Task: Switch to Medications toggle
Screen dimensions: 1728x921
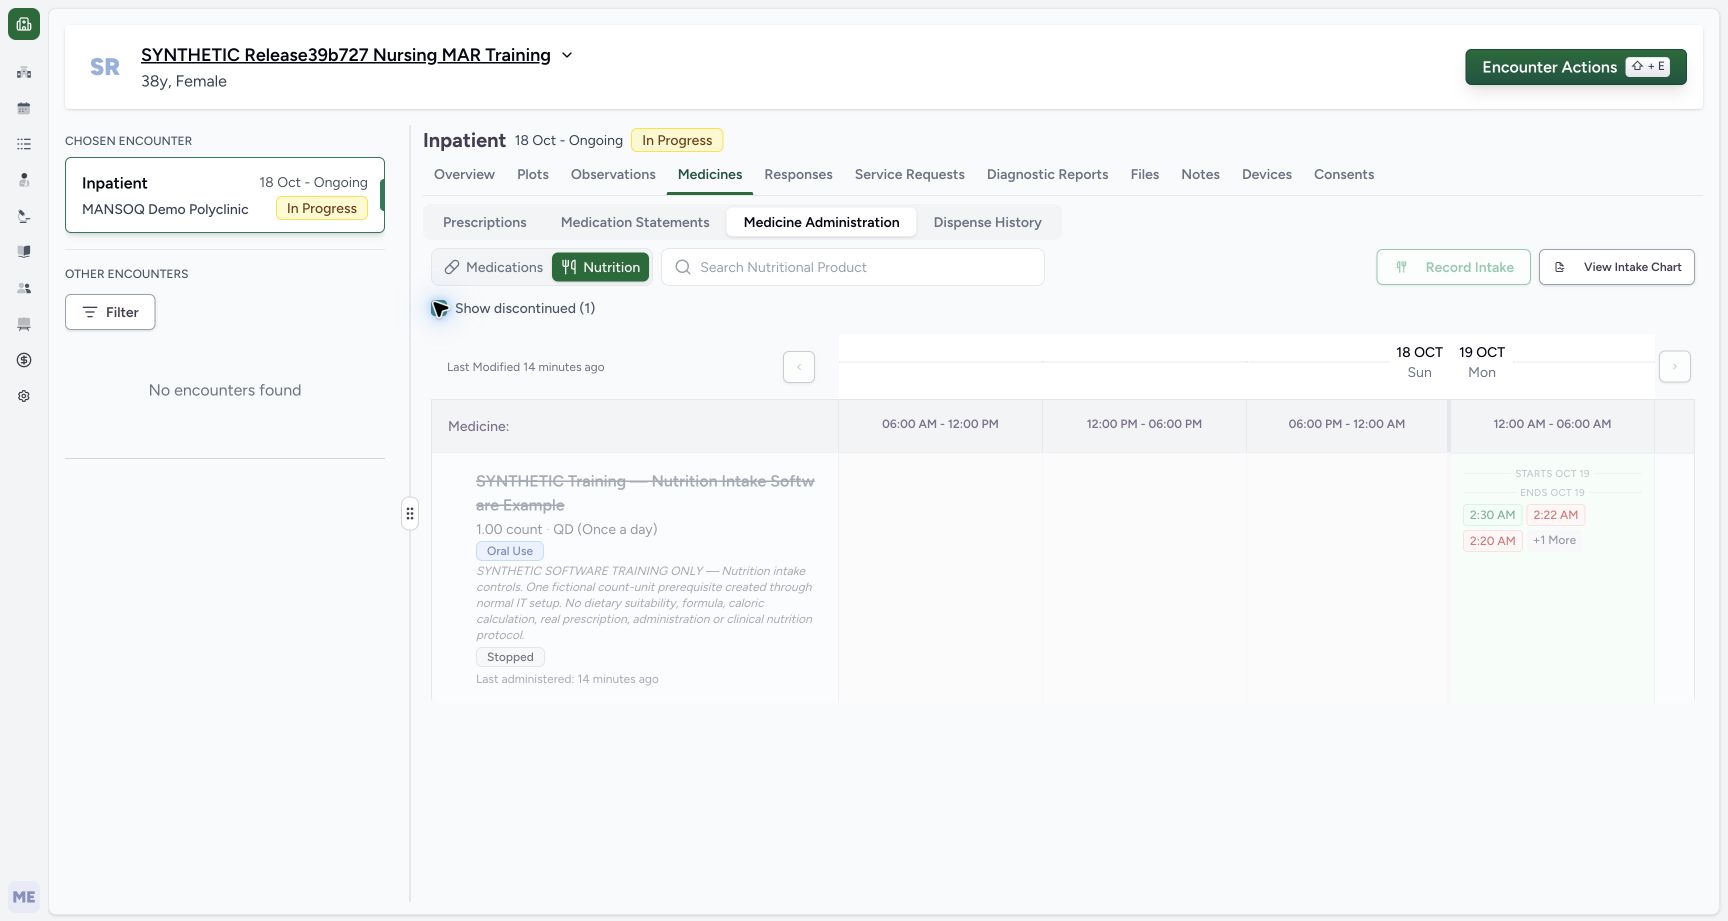Action: click(x=493, y=267)
